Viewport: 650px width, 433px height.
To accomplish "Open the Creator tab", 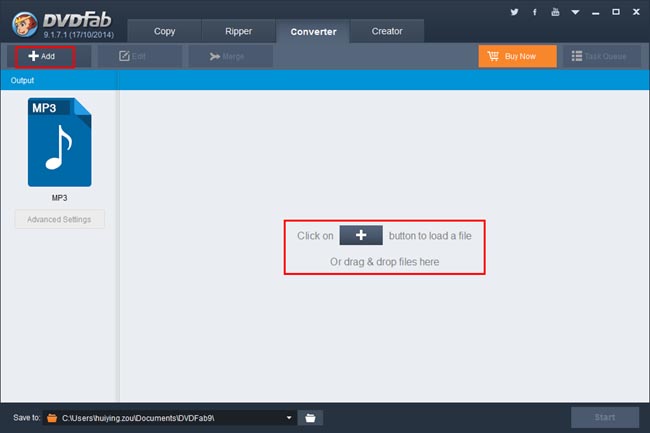I will pos(387,31).
